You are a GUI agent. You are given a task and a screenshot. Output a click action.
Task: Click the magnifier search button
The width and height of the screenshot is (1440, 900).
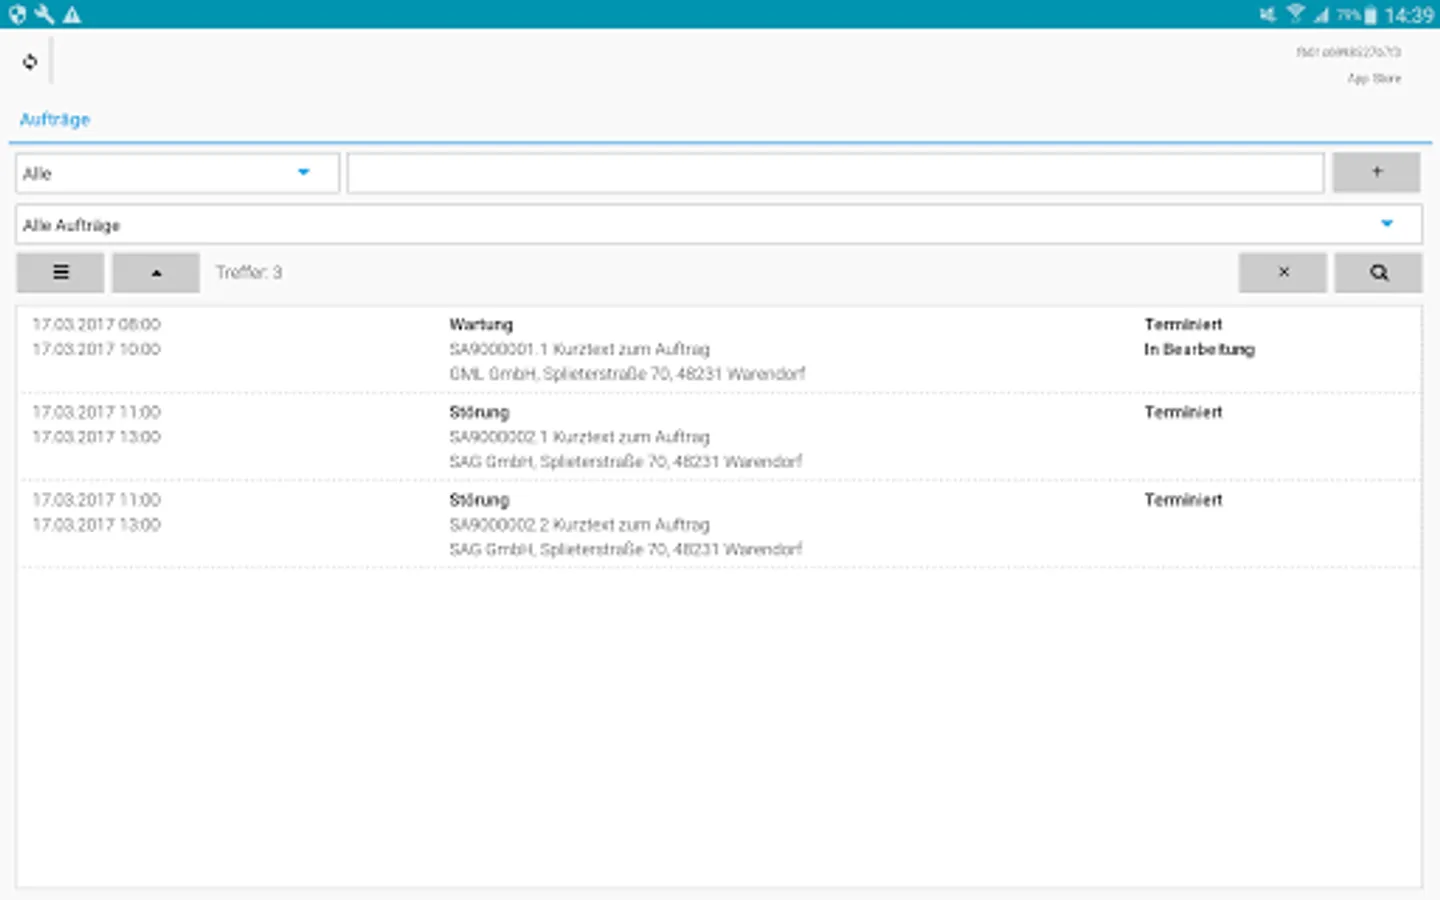1378,272
